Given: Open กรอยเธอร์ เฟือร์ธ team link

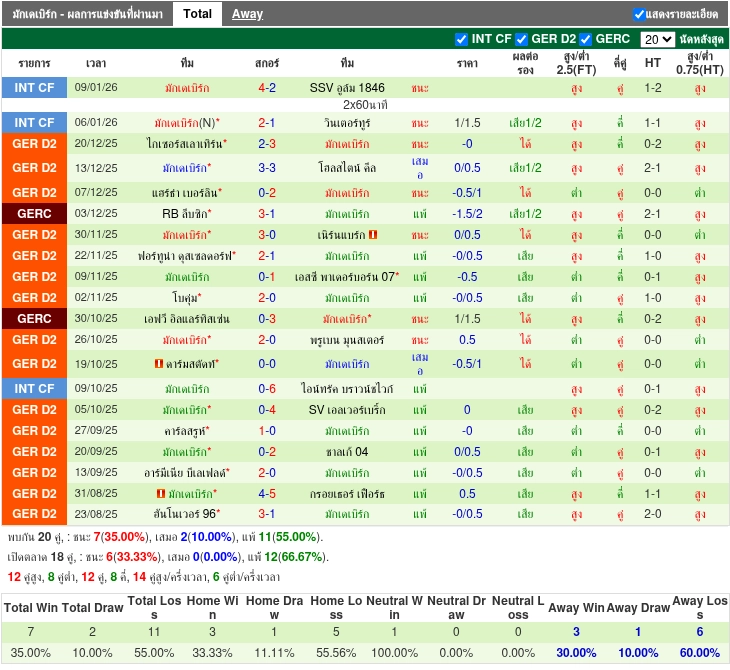Looking at the screenshot, I should click(x=347, y=494).
